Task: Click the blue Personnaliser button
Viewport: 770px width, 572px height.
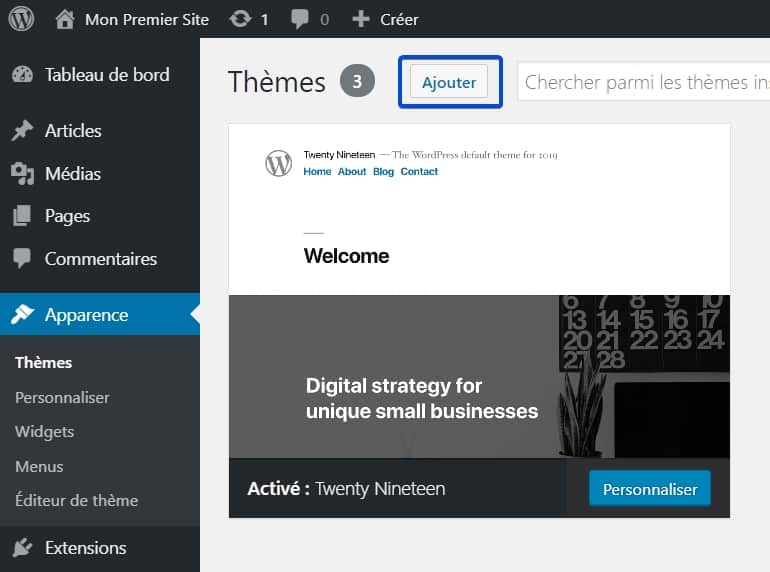Action: coord(650,489)
